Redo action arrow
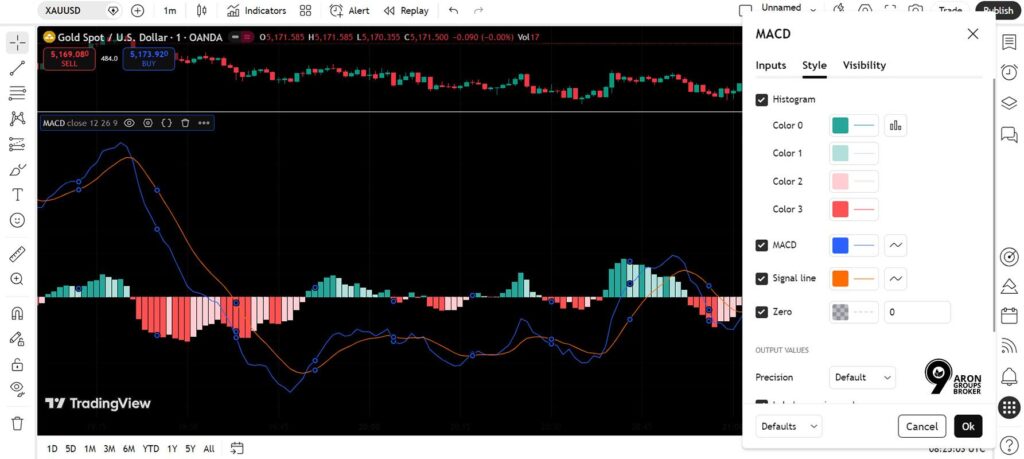 click(x=478, y=10)
